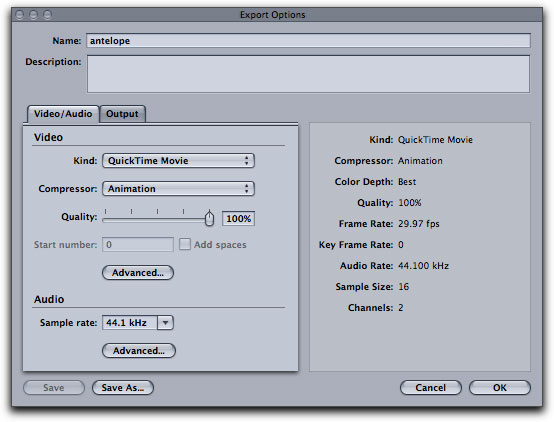Open the Compressor Animation dropdown

point(178,189)
